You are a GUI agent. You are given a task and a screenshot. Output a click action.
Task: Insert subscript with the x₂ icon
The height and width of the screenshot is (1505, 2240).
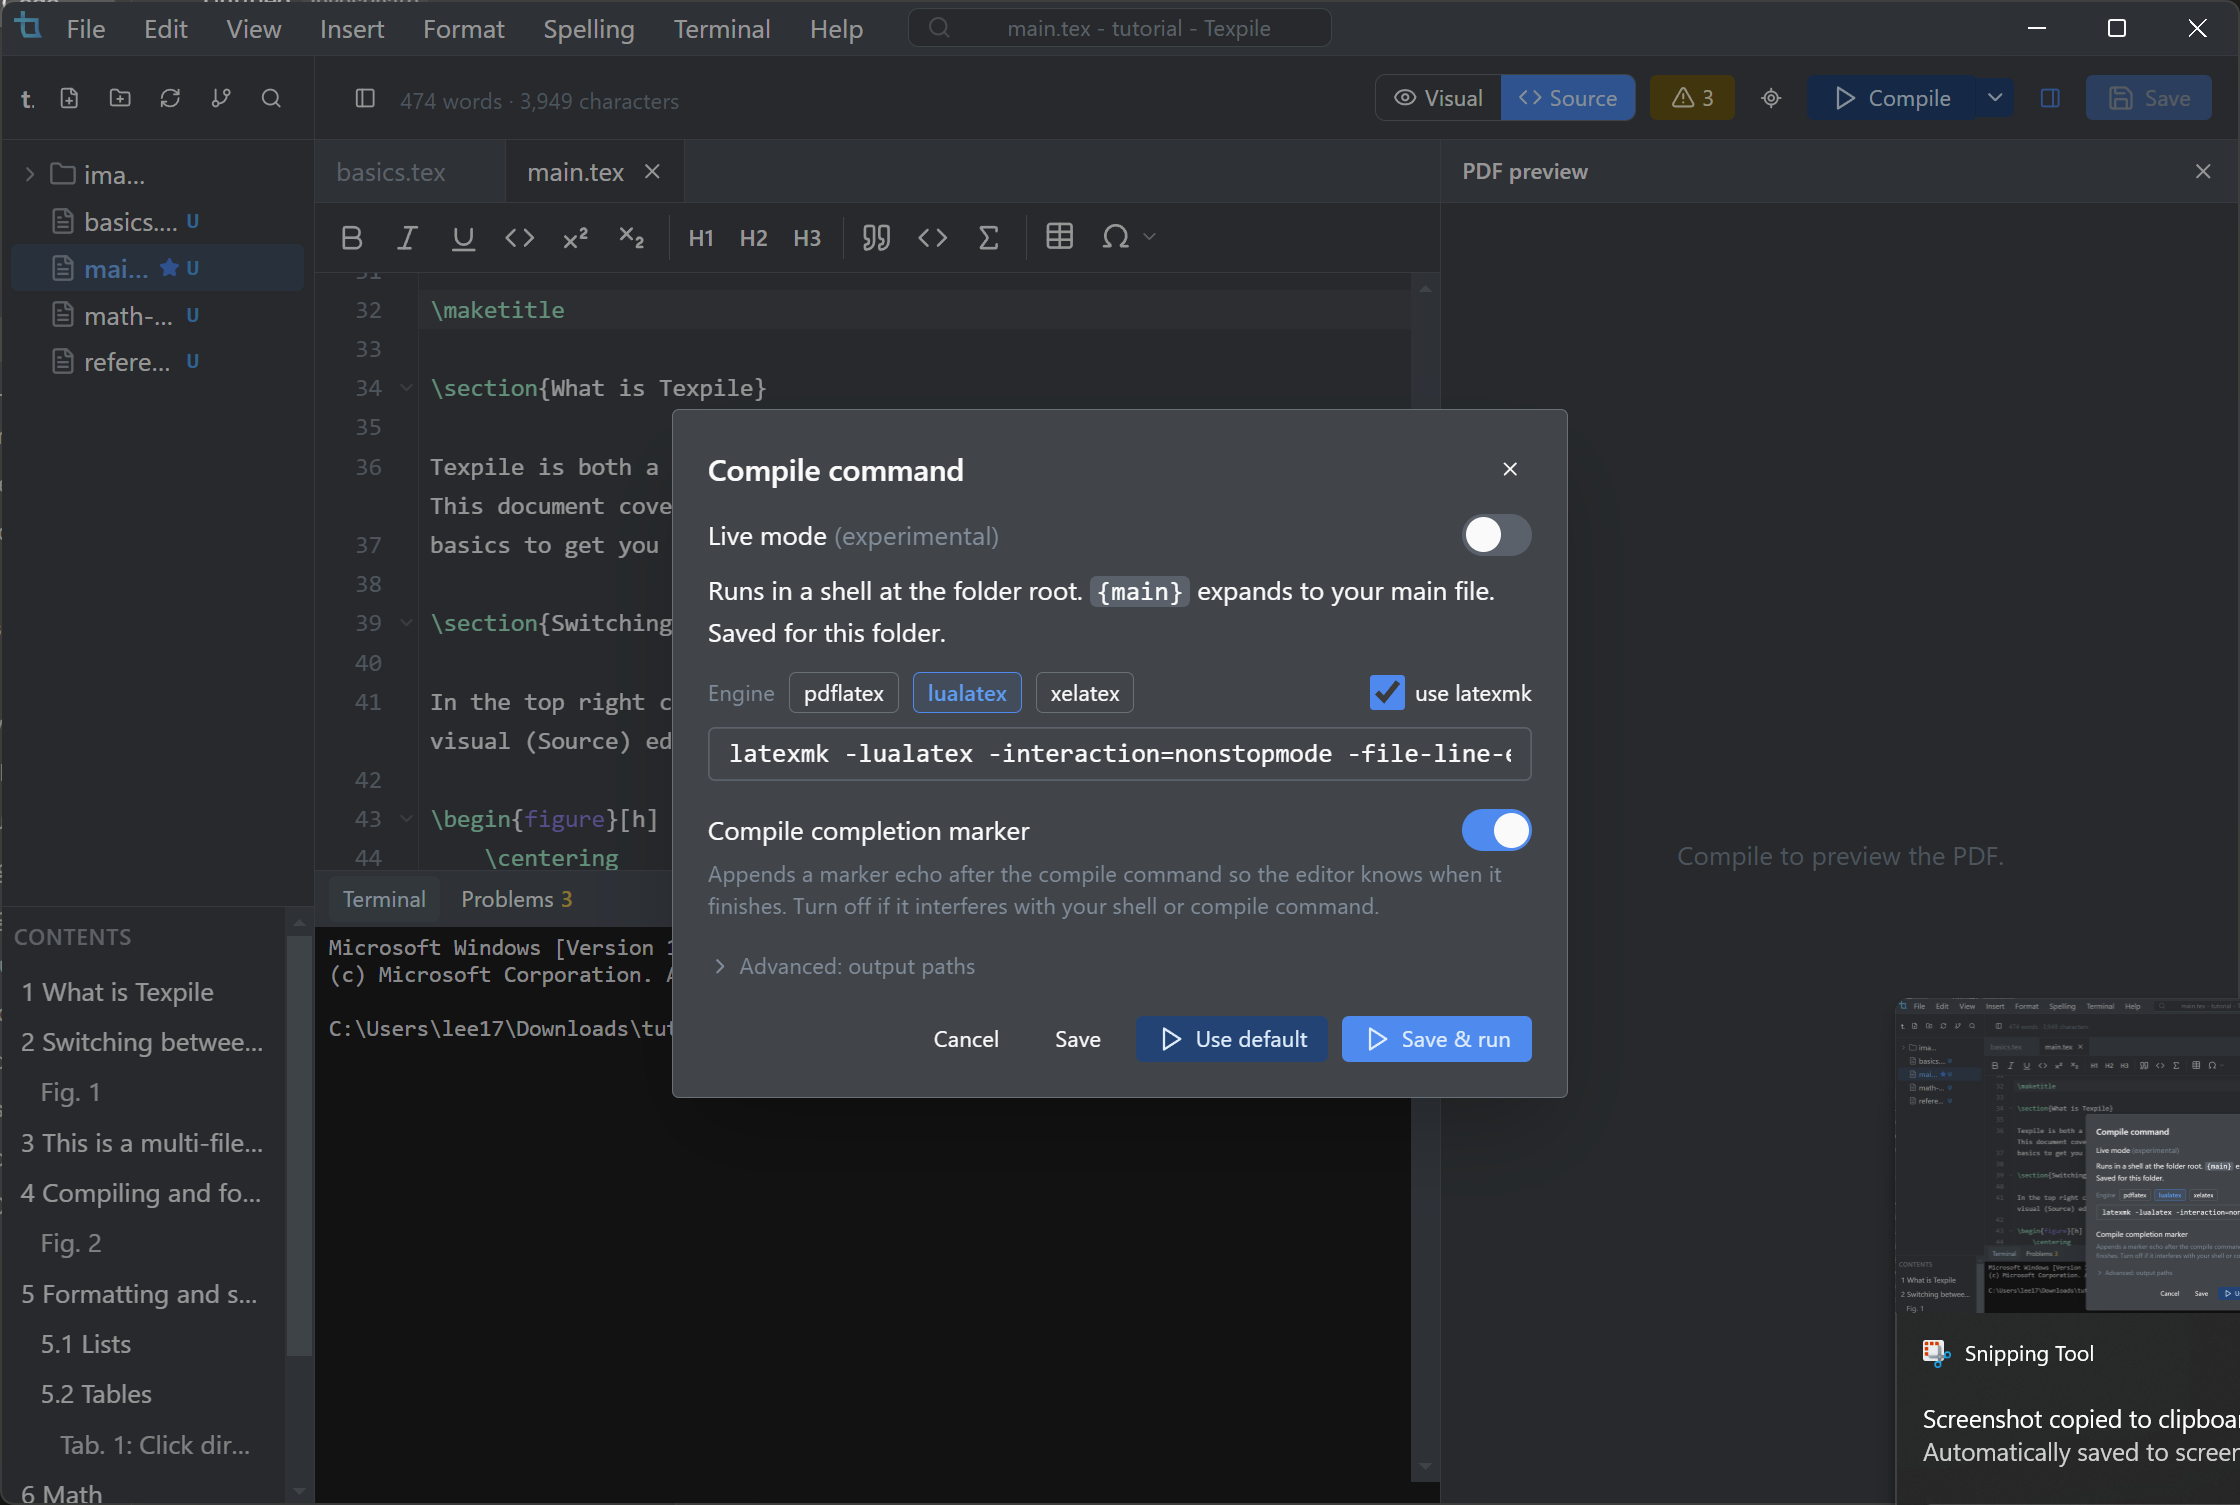pos(631,238)
